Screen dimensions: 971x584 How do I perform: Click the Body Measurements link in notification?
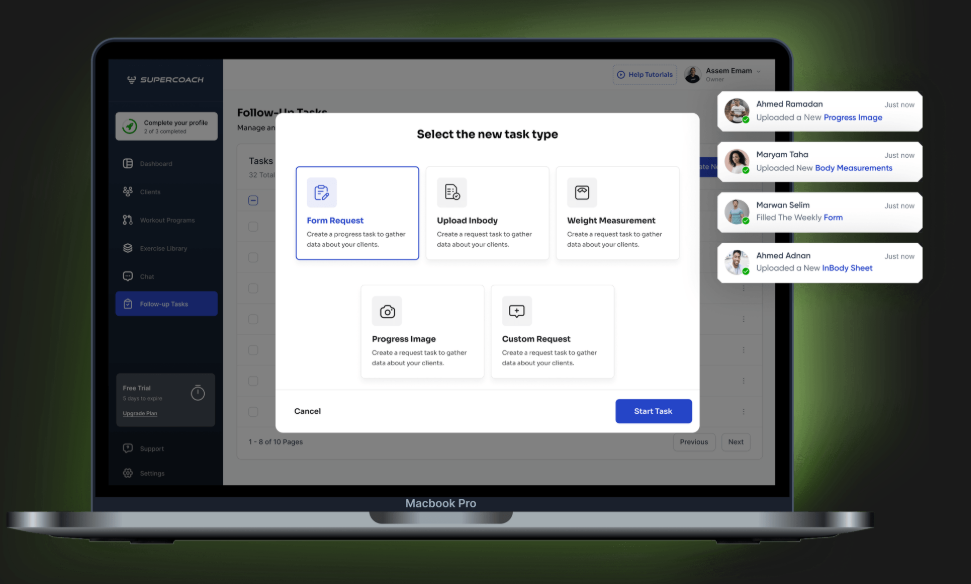coord(853,168)
